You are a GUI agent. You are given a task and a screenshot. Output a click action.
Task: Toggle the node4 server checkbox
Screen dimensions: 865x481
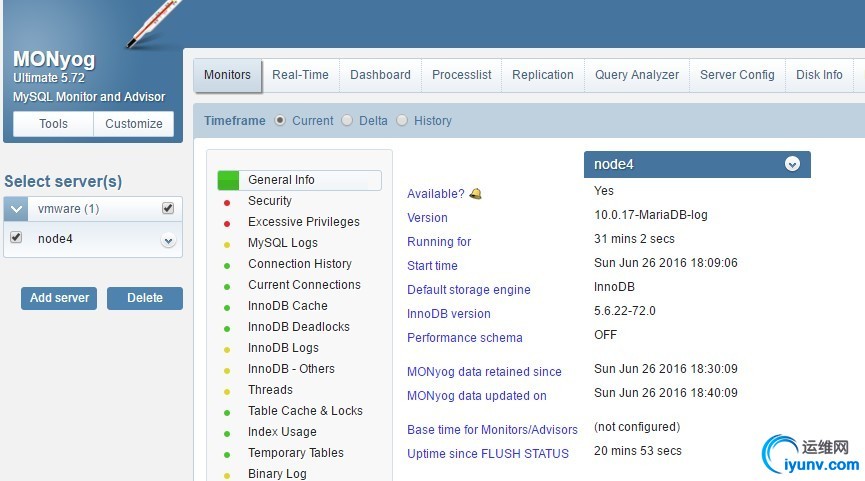click(16, 237)
